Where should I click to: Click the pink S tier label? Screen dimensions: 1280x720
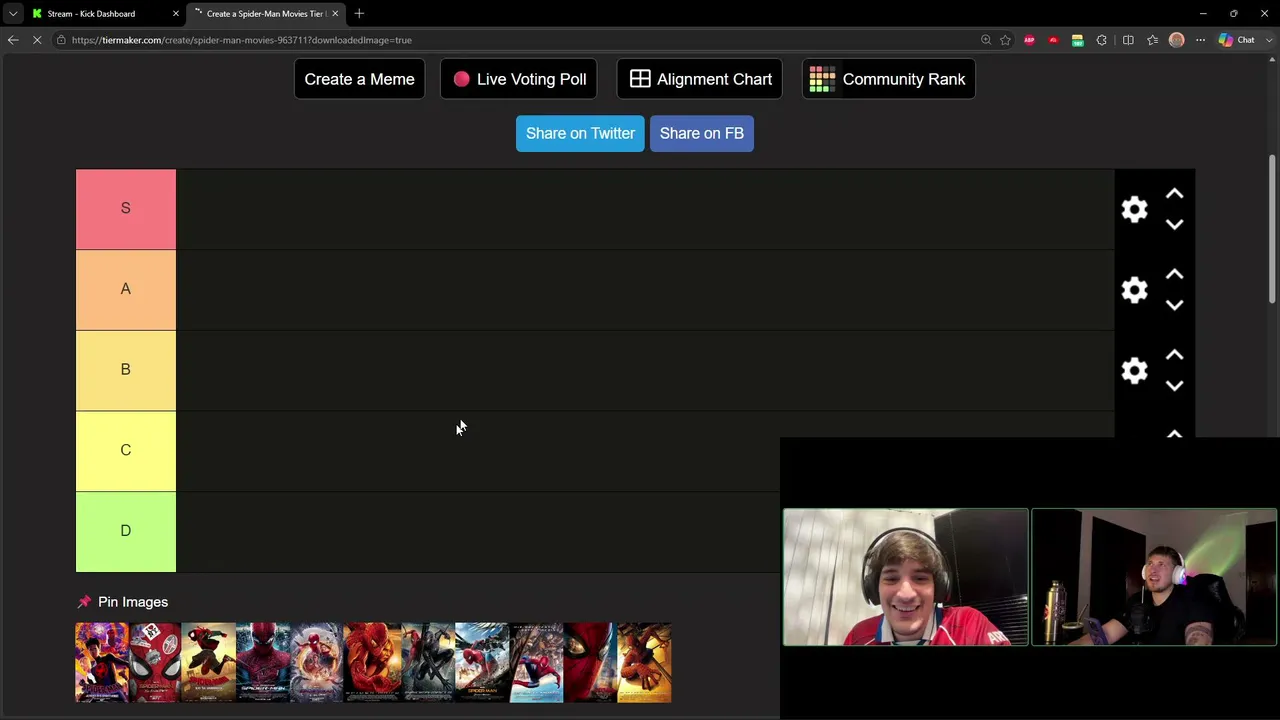[126, 209]
